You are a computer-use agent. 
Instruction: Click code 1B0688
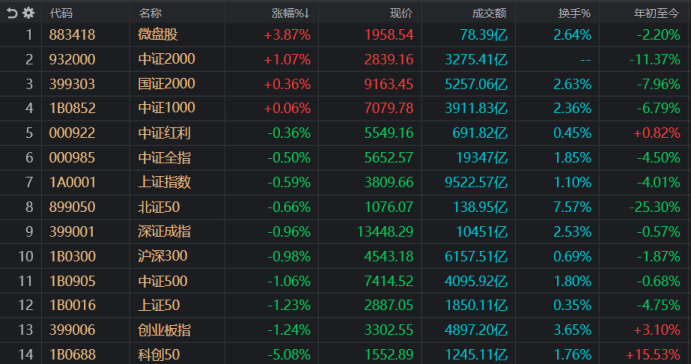72,355
